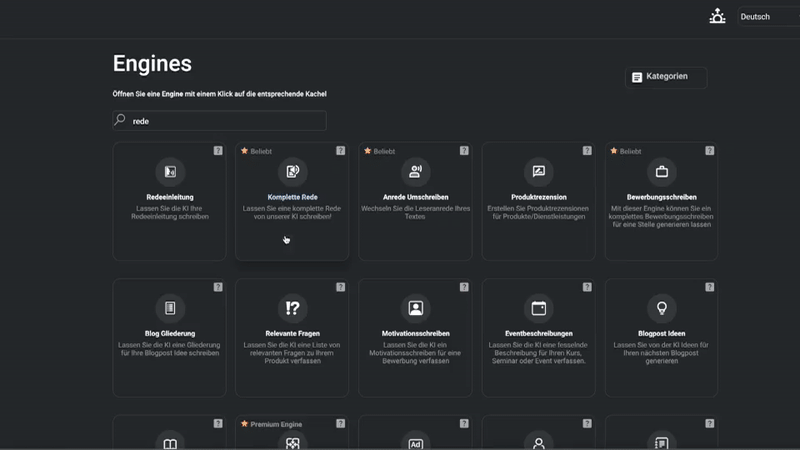Open the person icon engine tile

click(539, 442)
